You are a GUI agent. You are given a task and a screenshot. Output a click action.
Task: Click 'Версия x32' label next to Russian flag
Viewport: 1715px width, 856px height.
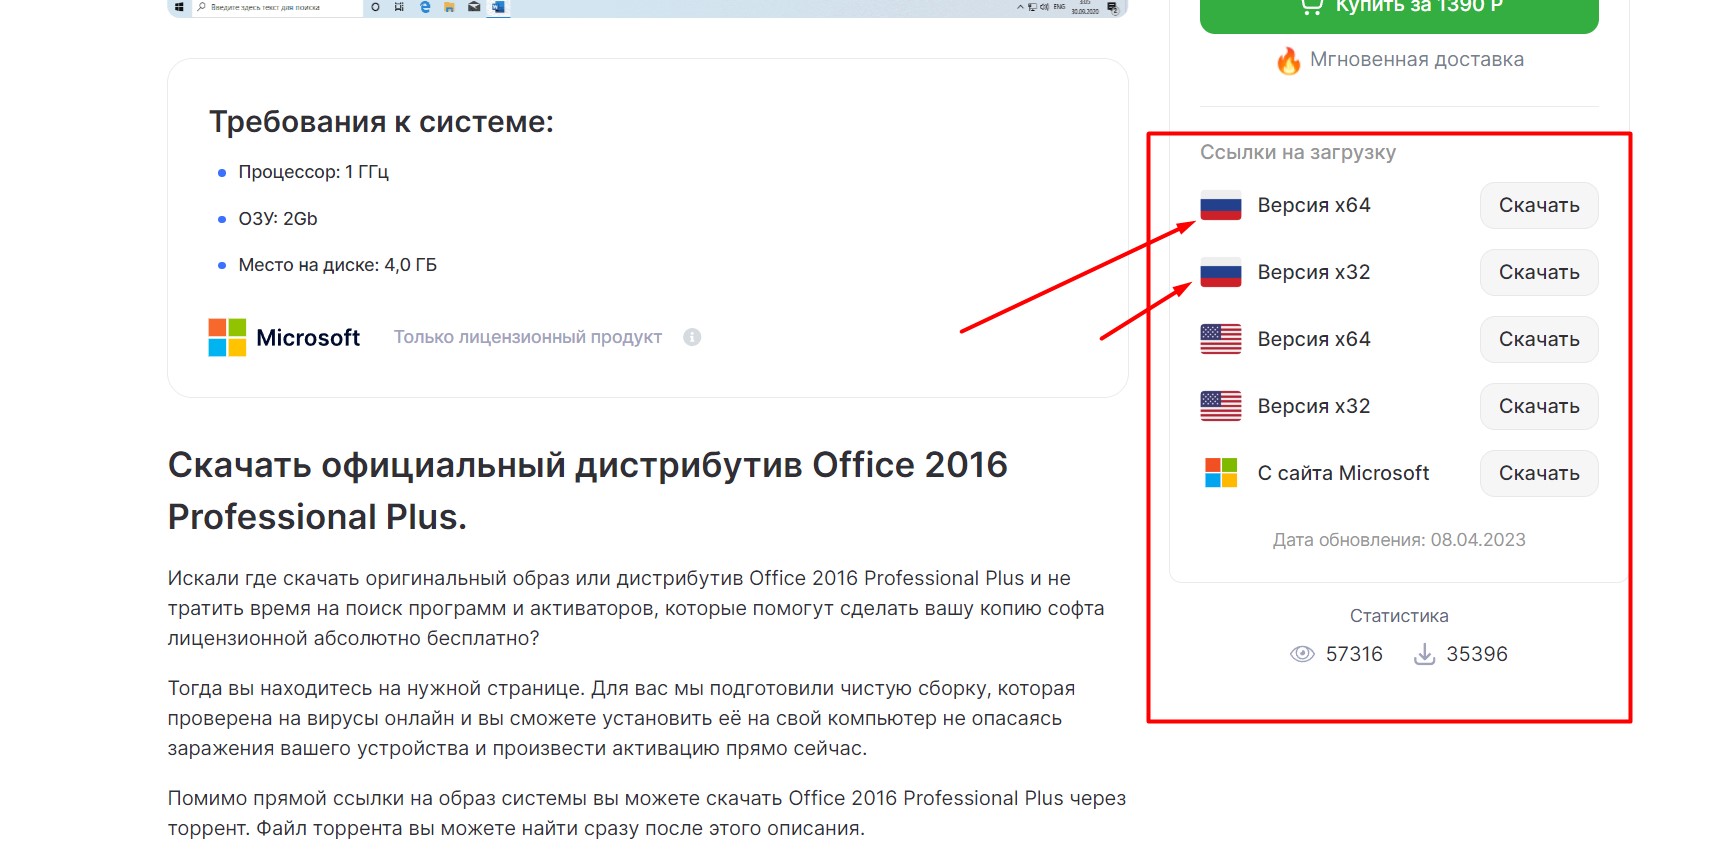(x=1314, y=273)
